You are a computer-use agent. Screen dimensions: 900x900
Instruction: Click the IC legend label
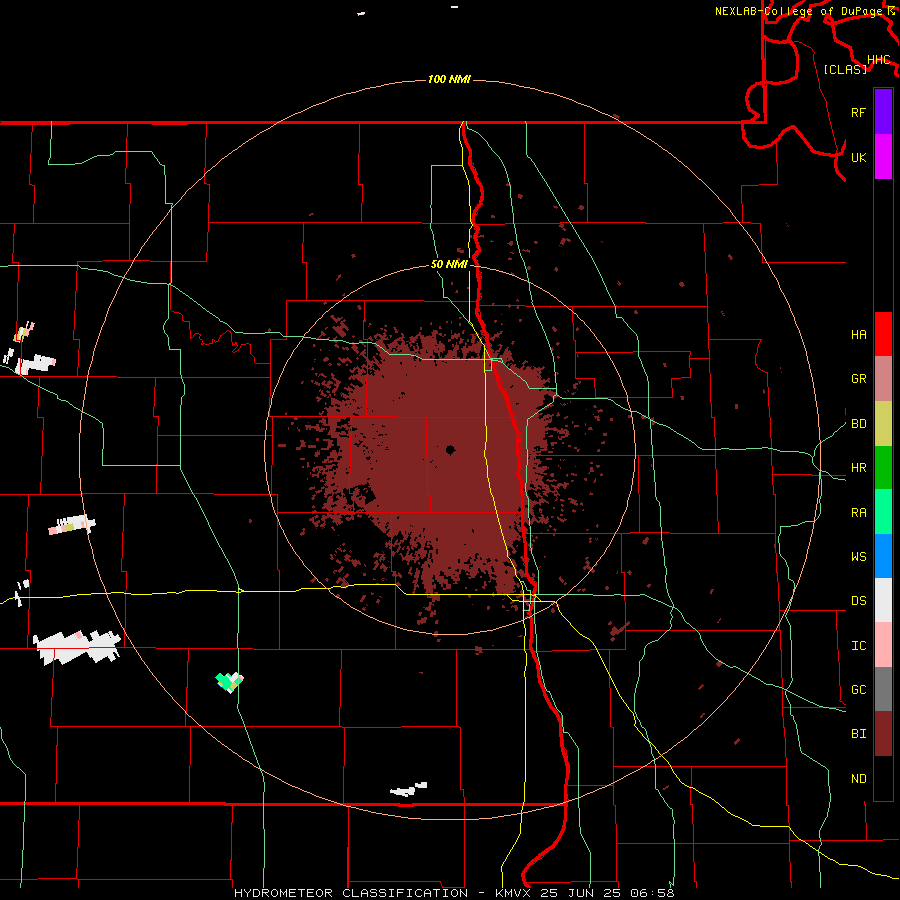pyautogui.click(x=859, y=646)
